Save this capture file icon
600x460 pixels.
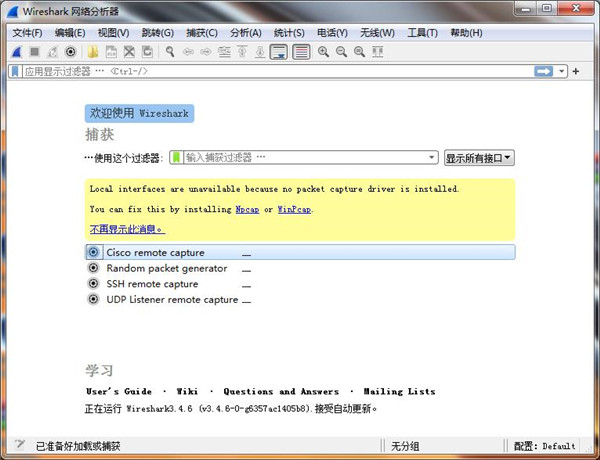coord(111,52)
